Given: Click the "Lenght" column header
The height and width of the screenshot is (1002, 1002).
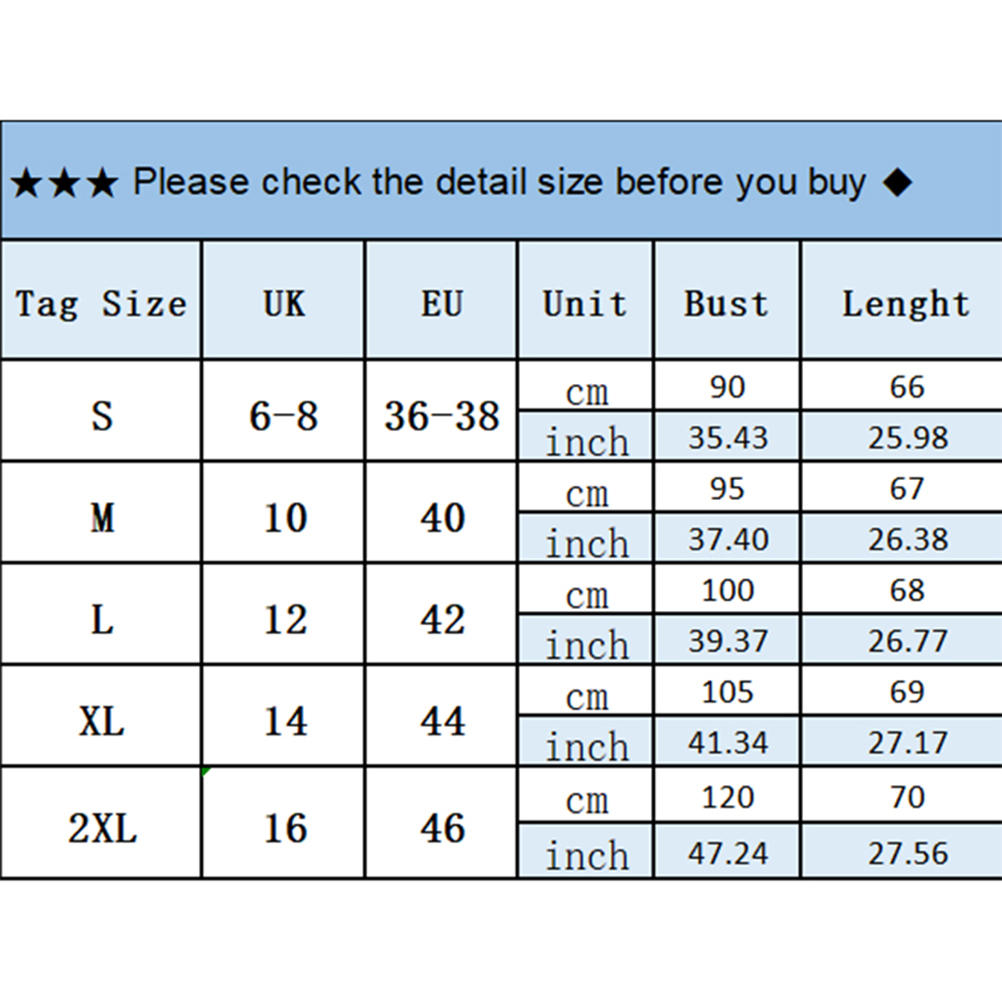Looking at the screenshot, I should (x=906, y=303).
